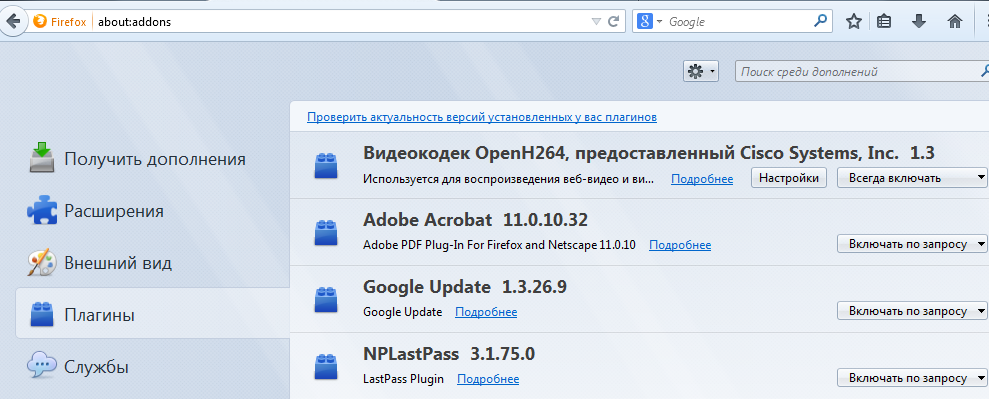Reload the page with the refresh icon
Image resolution: width=989 pixels, height=399 pixels.
pyautogui.click(x=612, y=21)
